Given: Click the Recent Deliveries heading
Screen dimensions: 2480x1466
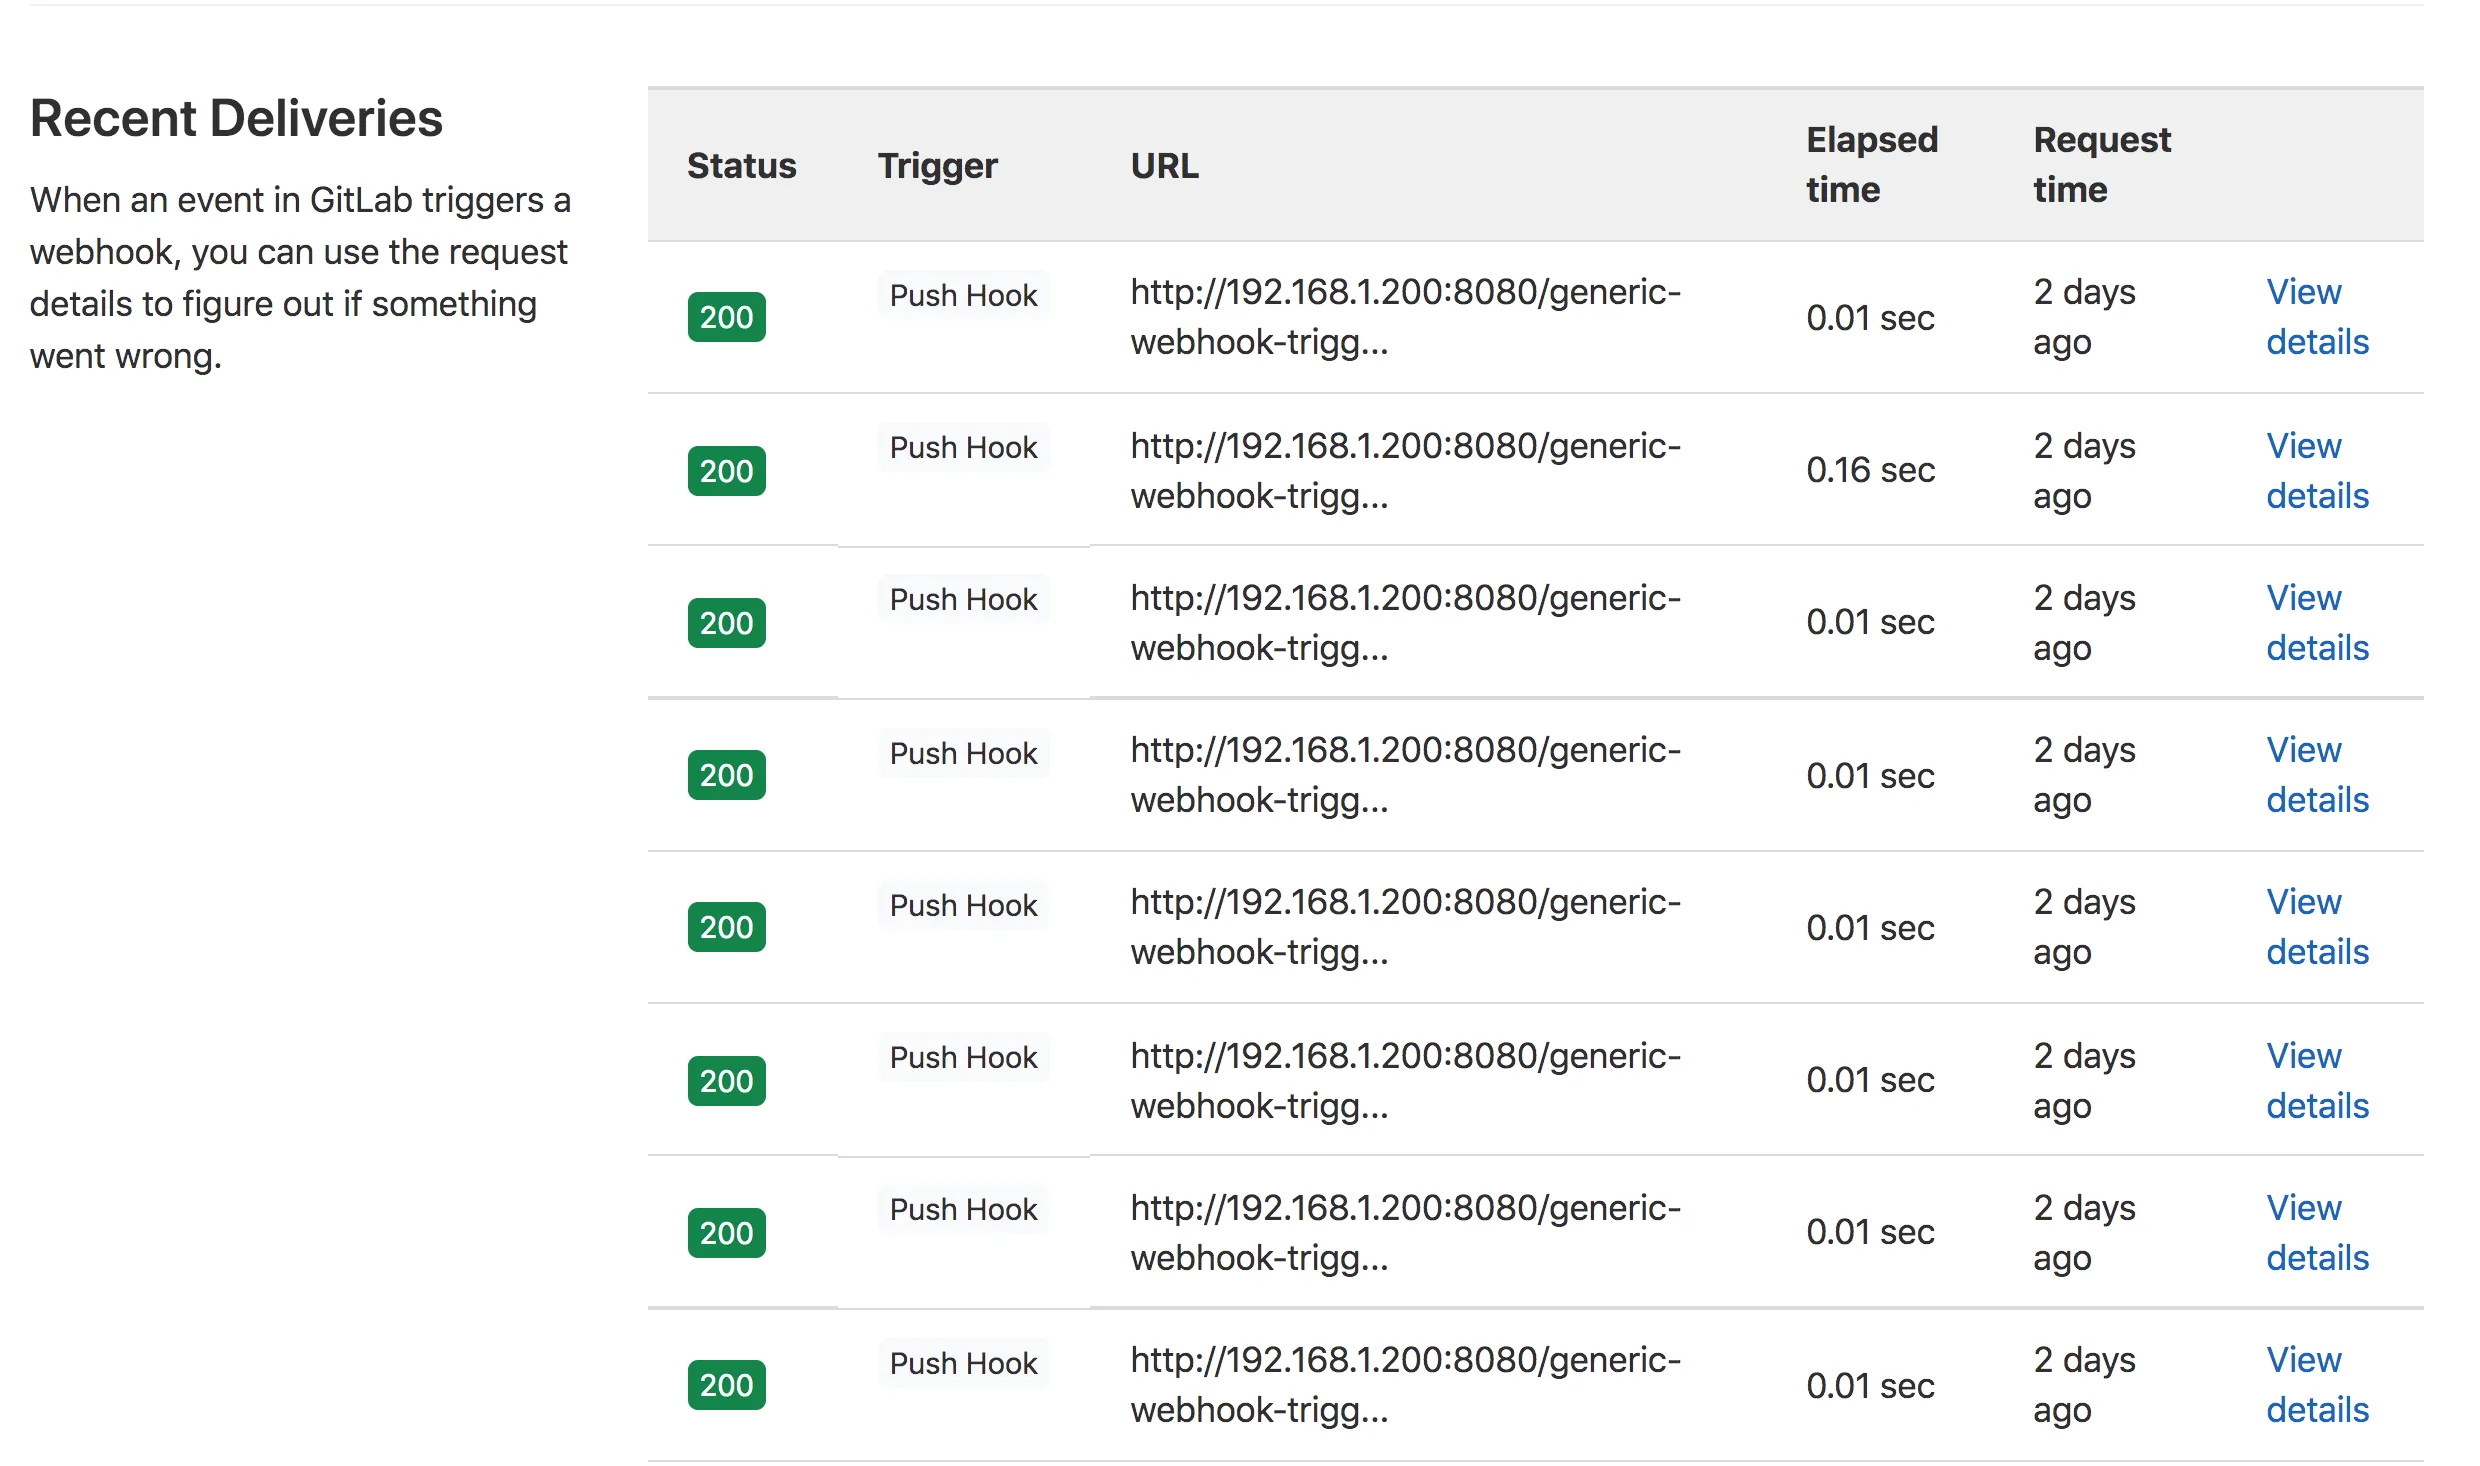Looking at the screenshot, I should pos(236,118).
